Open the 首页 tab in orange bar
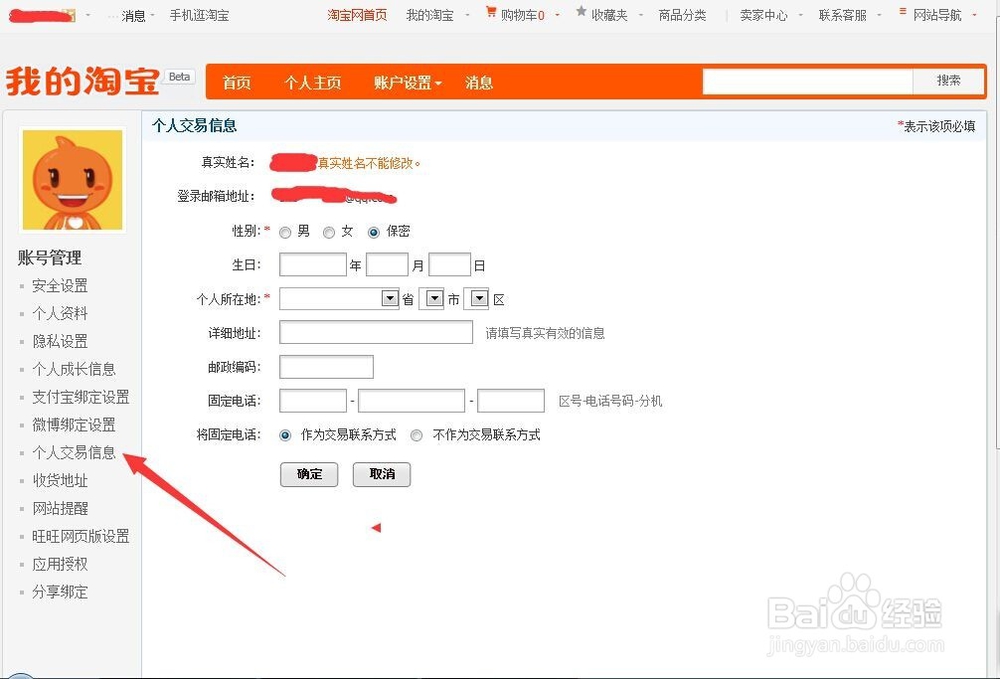The width and height of the screenshot is (1000, 679). 237,83
